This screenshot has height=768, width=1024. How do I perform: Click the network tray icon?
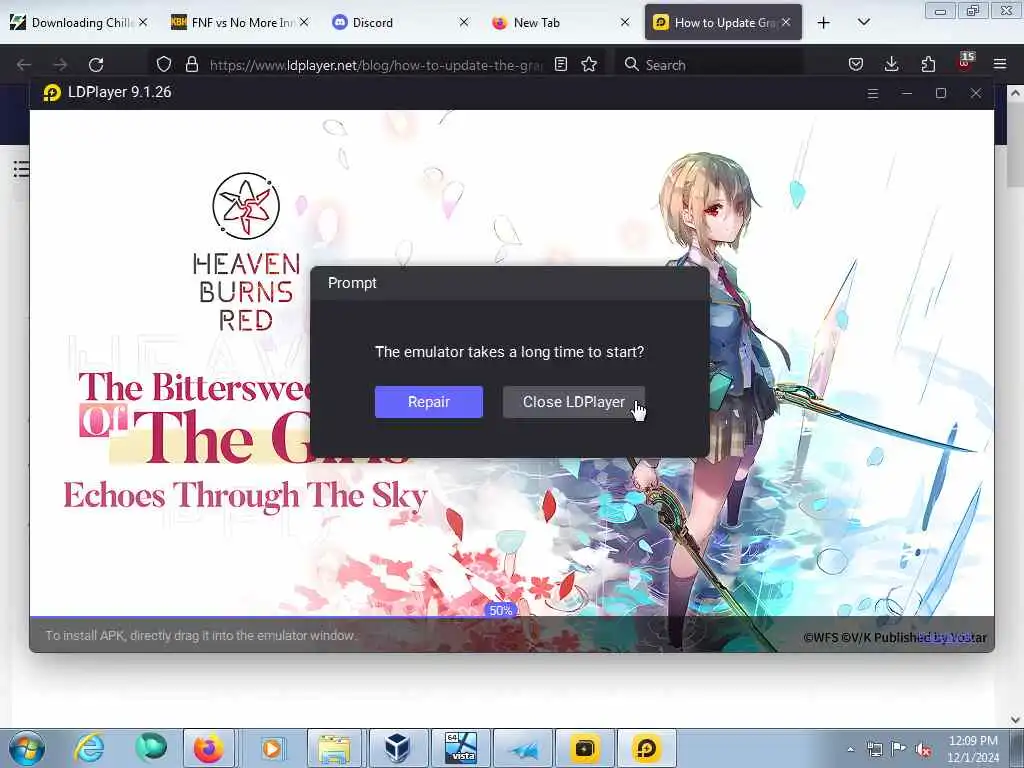pos(874,749)
